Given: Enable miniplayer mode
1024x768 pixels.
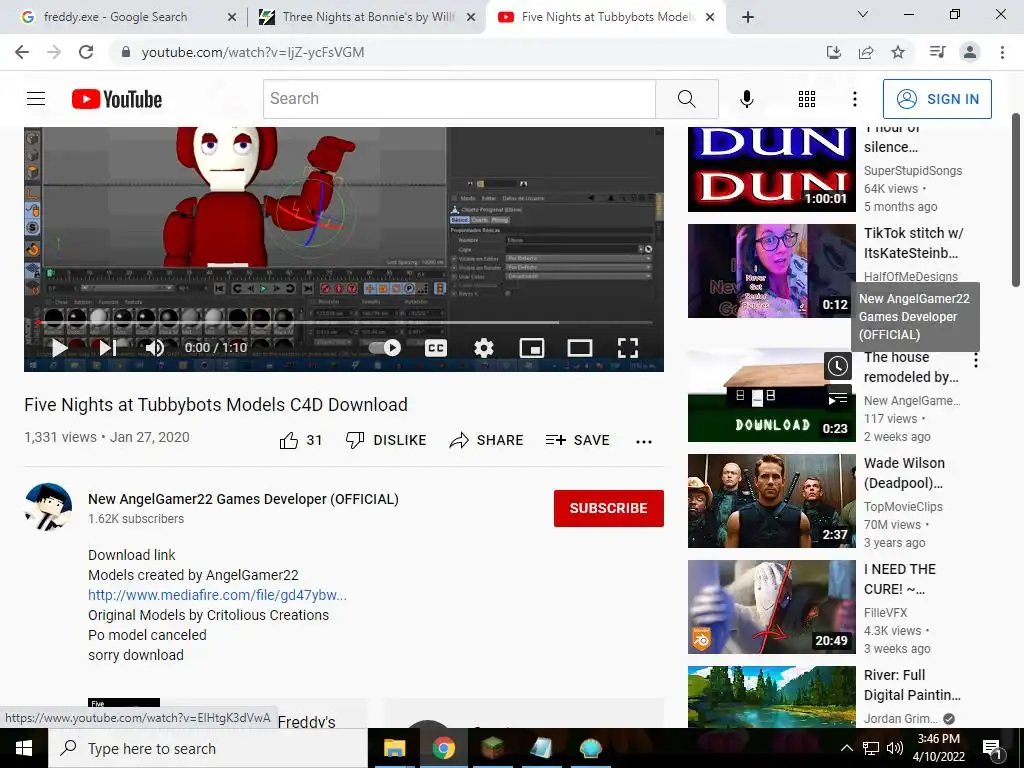Looking at the screenshot, I should point(532,347).
